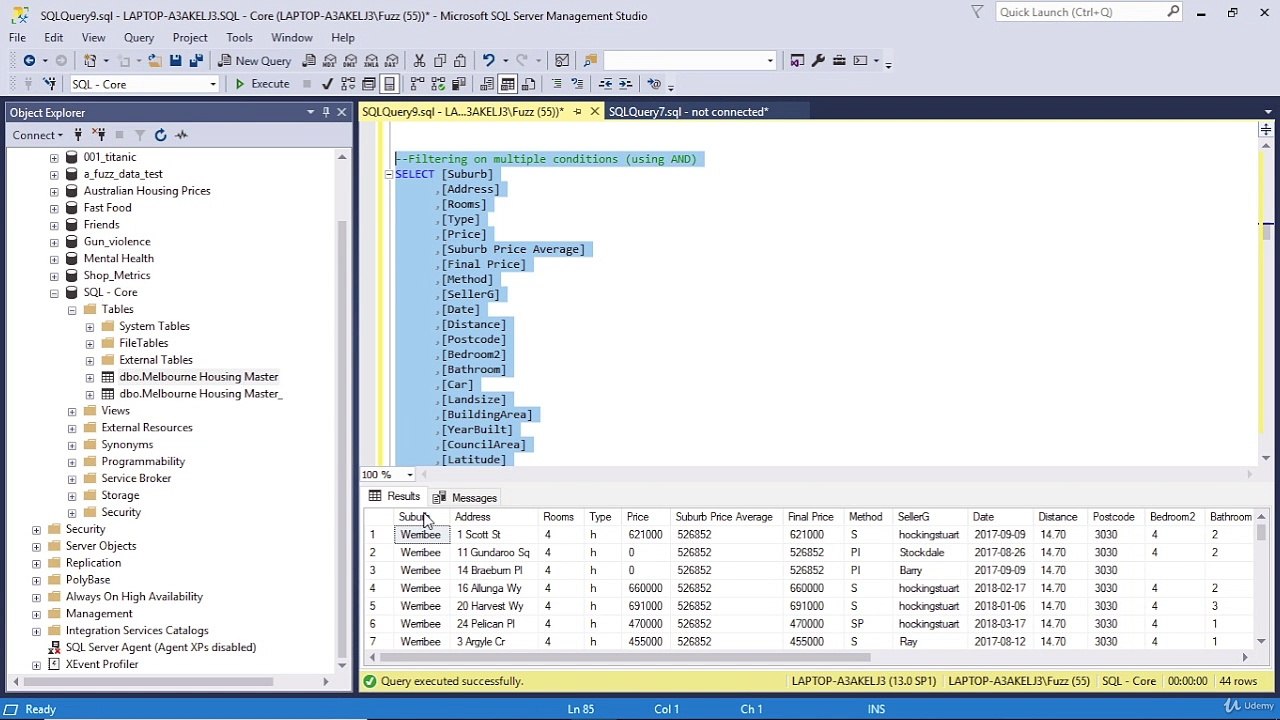This screenshot has width=1280, height=720.
Task: Select the Mental Health database
Action: (118, 259)
